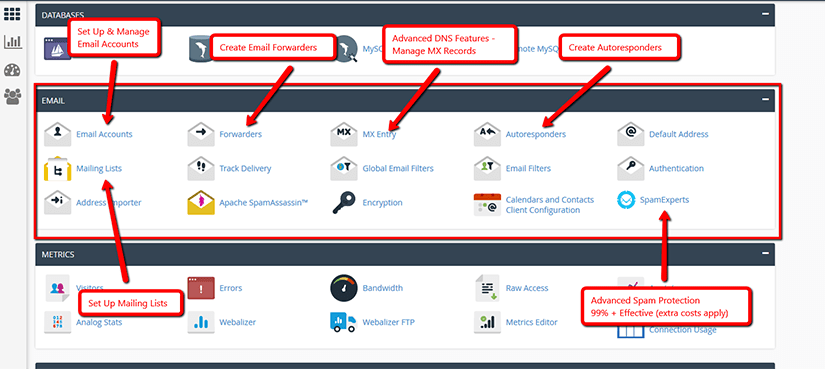Open the Bandwidth metrics link
The height and width of the screenshot is (369, 825).
(383, 288)
